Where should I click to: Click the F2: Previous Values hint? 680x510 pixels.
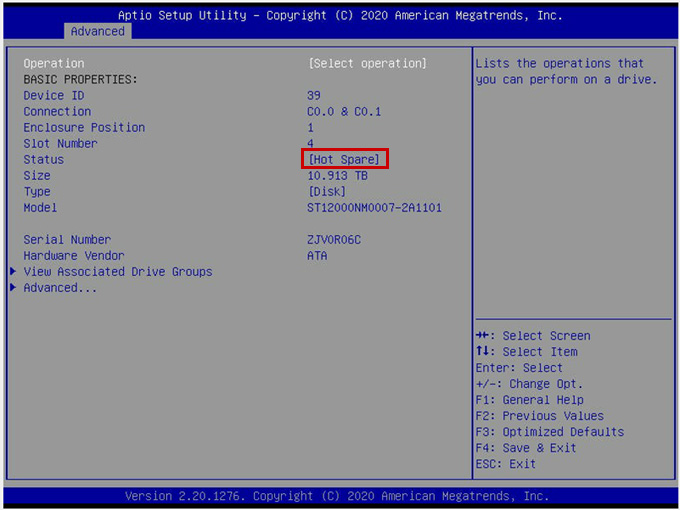click(539, 415)
